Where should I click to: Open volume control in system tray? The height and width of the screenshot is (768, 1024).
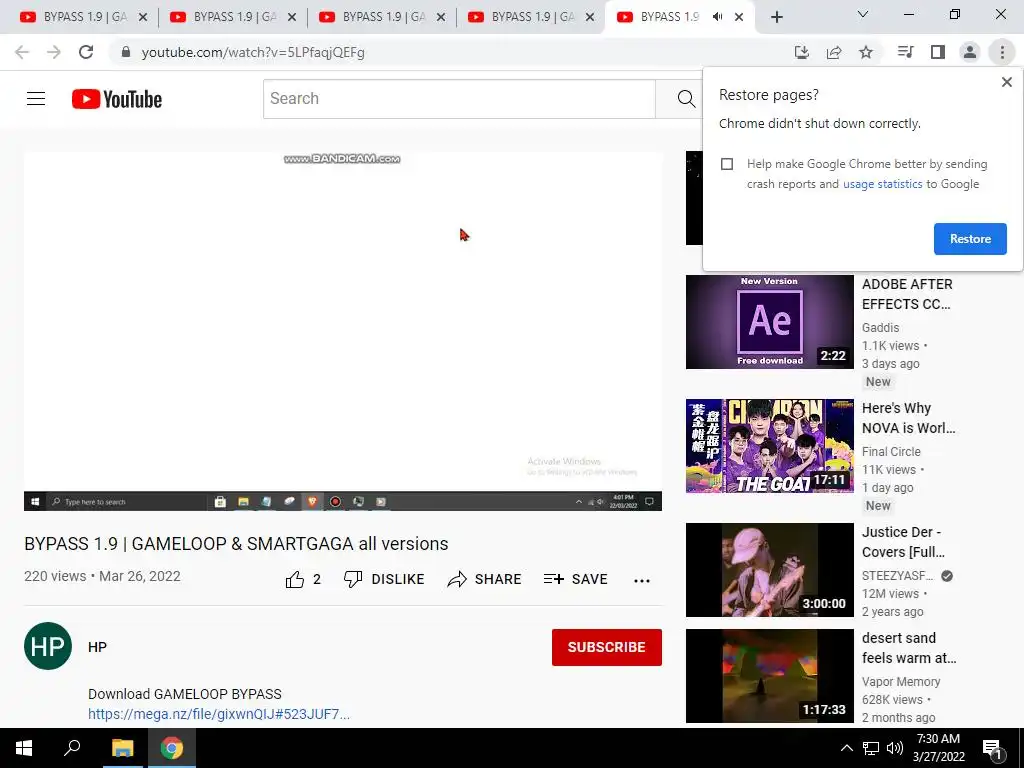895,748
